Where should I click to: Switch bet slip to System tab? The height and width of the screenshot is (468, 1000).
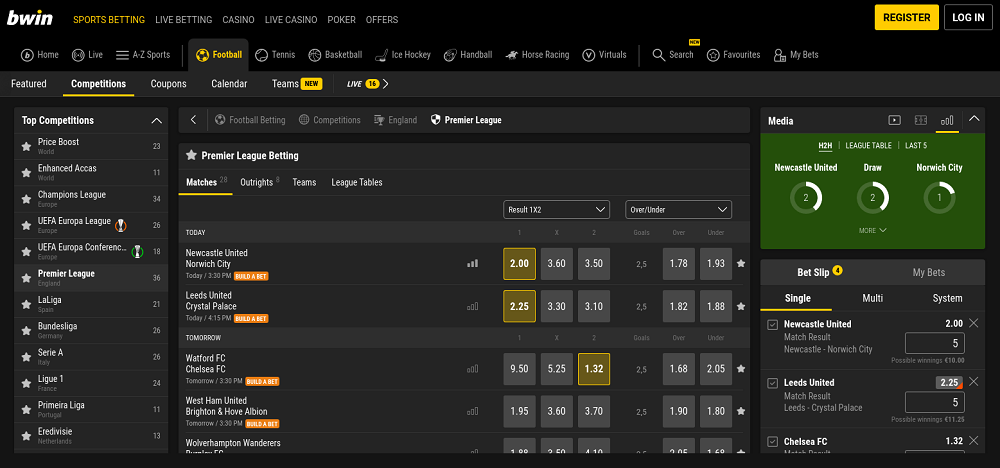point(947,298)
